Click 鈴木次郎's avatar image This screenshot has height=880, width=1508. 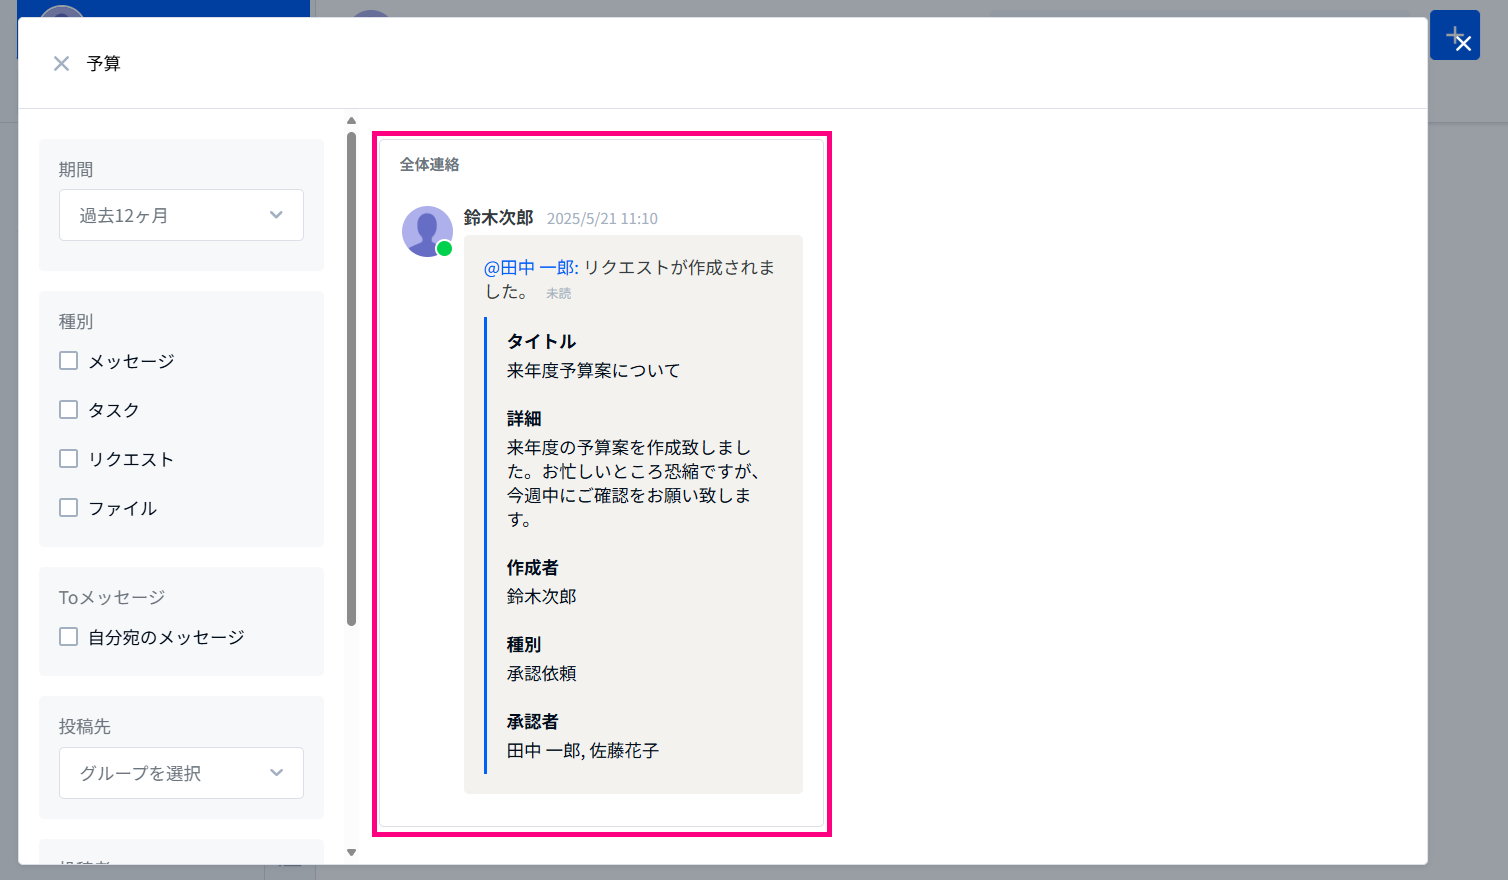(x=428, y=231)
